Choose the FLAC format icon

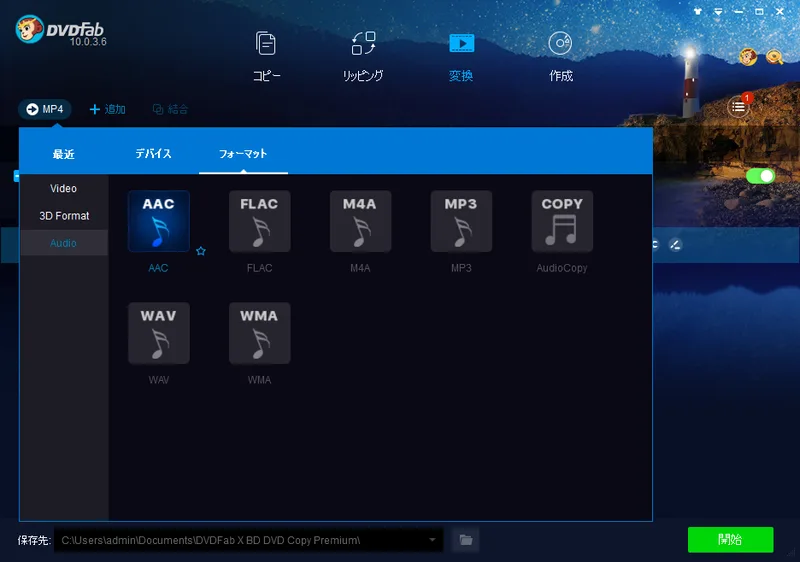click(259, 222)
